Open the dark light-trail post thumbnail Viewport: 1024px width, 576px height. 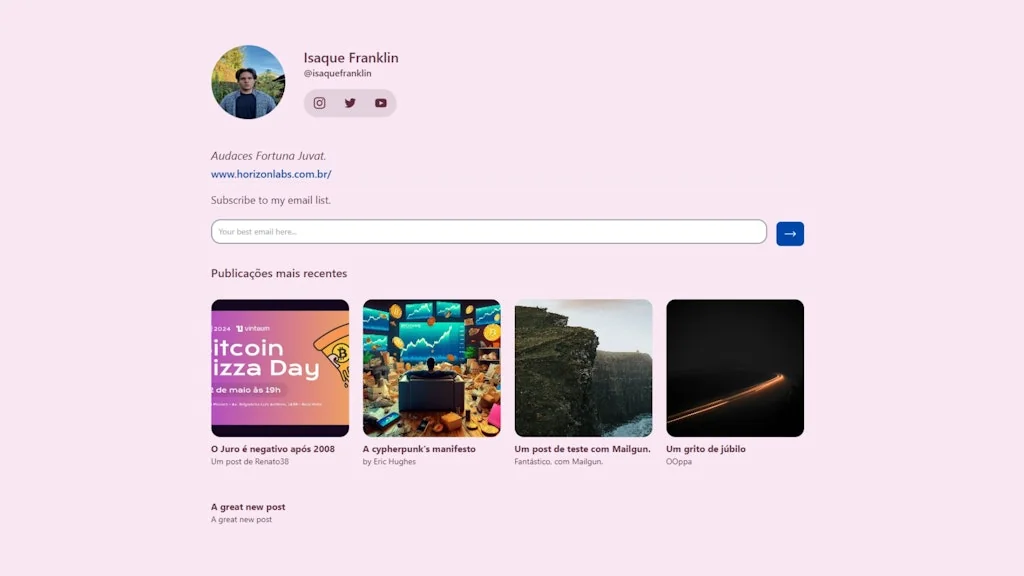click(735, 368)
